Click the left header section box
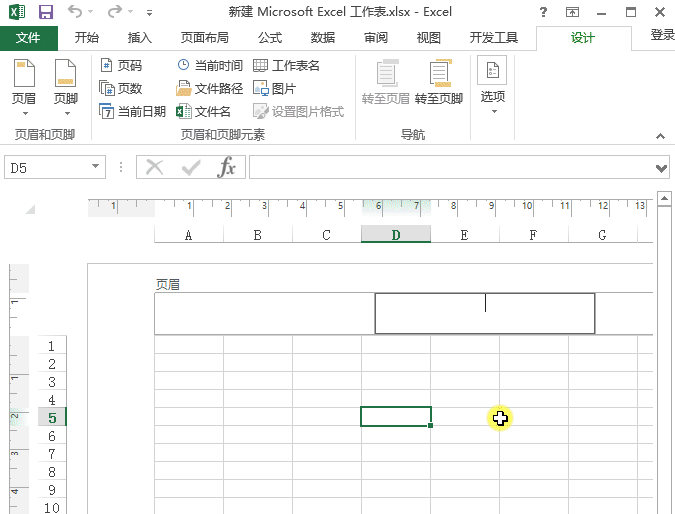Screen dimensions: 675x514 tap(264, 313)
